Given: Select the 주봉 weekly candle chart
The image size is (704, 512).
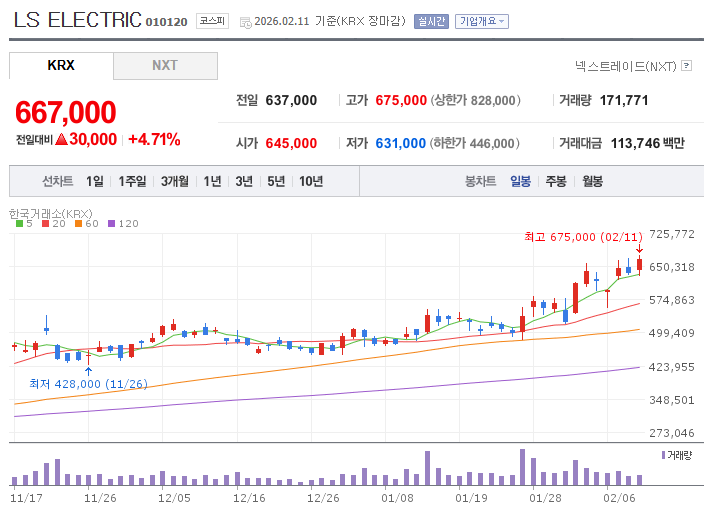Looking at the screenshot, I should pos(556,181).
